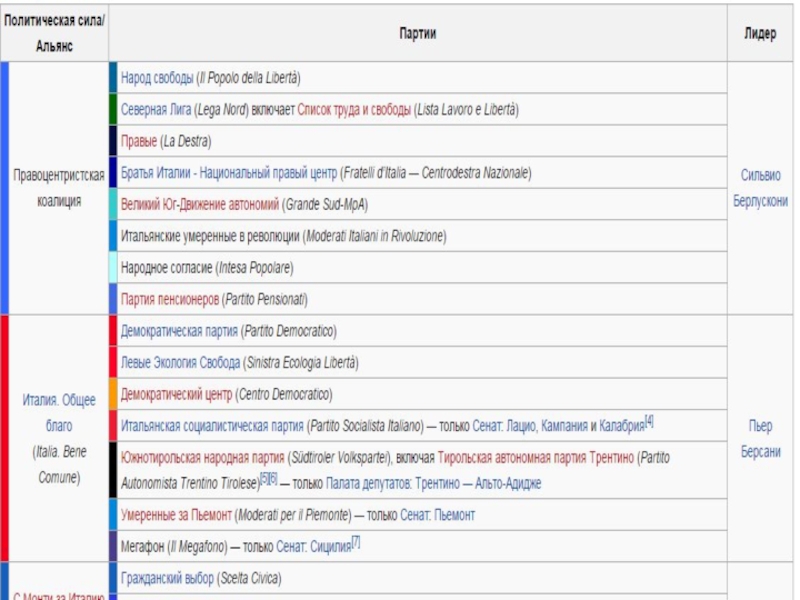Open the Пьемонт region link
The width and height of the screenshot is (800, 600).
click(x=454, y=515)
